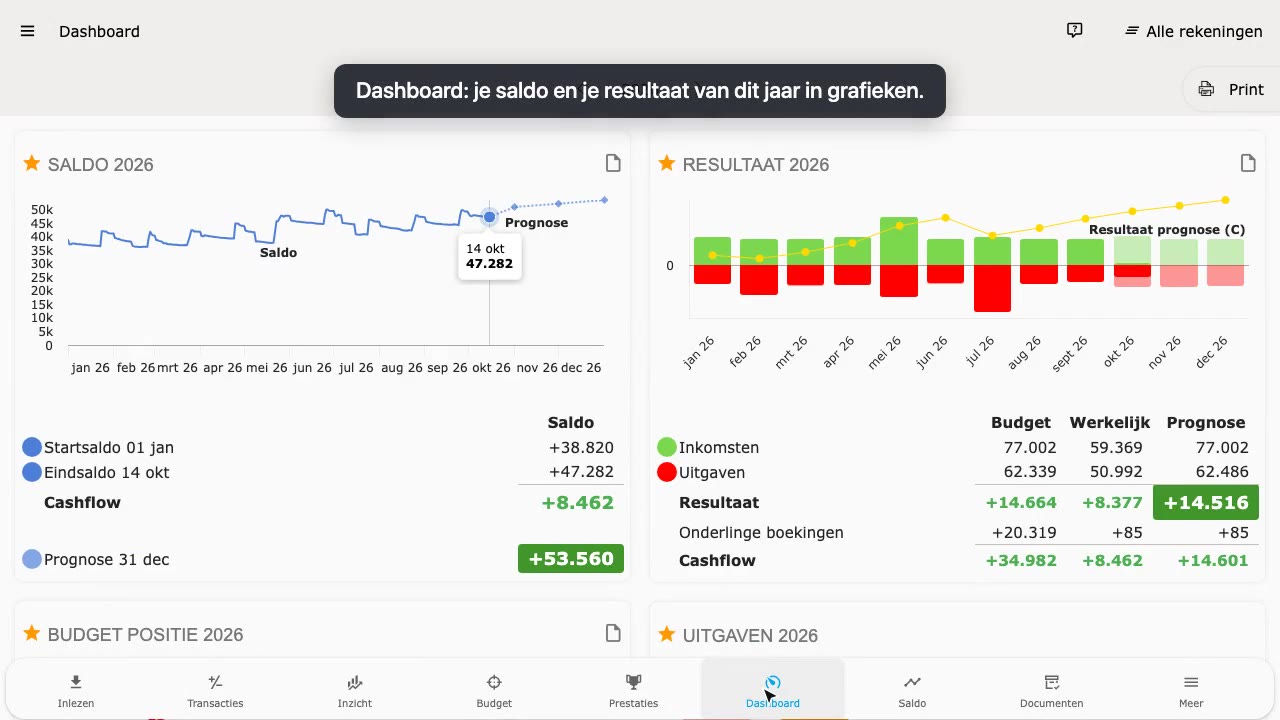Open the Alle rekeningen account filter
Image resolution: width=1280 pixels, height=720 pixels.
click(x=1193, y=31)
